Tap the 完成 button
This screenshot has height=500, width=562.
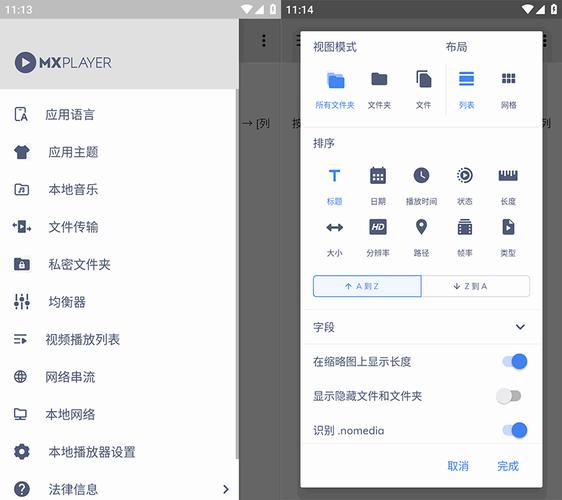coord(508,466)
